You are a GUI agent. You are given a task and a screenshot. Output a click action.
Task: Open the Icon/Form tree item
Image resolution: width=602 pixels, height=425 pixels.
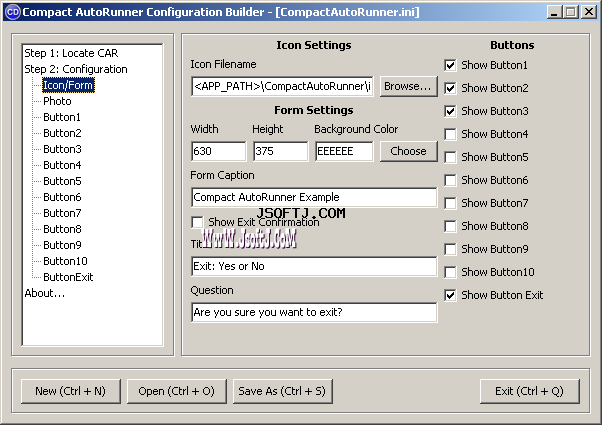point(68,85)
